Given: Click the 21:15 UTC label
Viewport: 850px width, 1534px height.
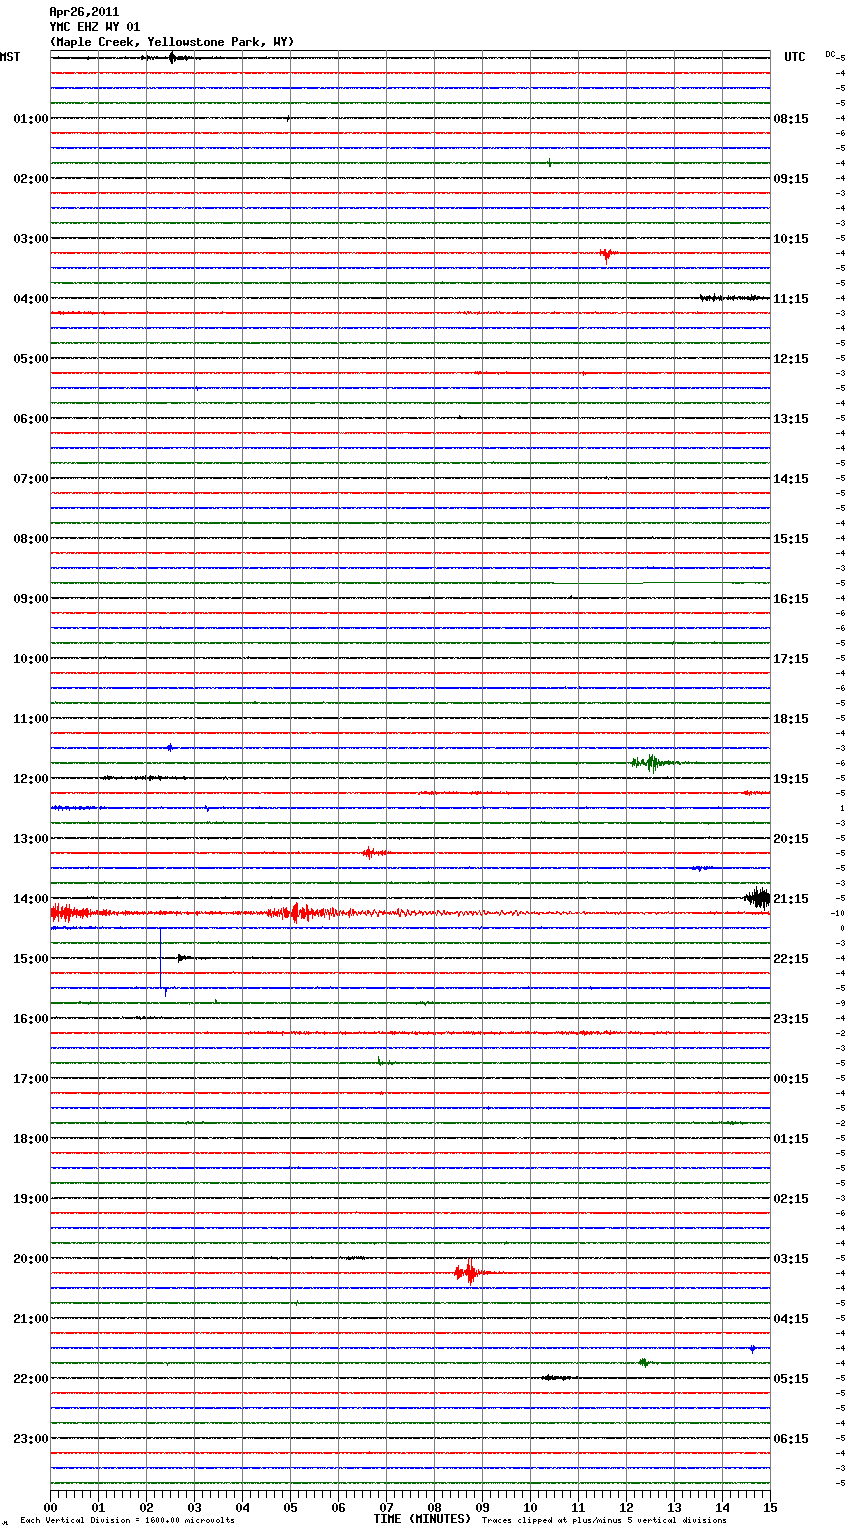Looking at the screenshot, I should (791, 899).
